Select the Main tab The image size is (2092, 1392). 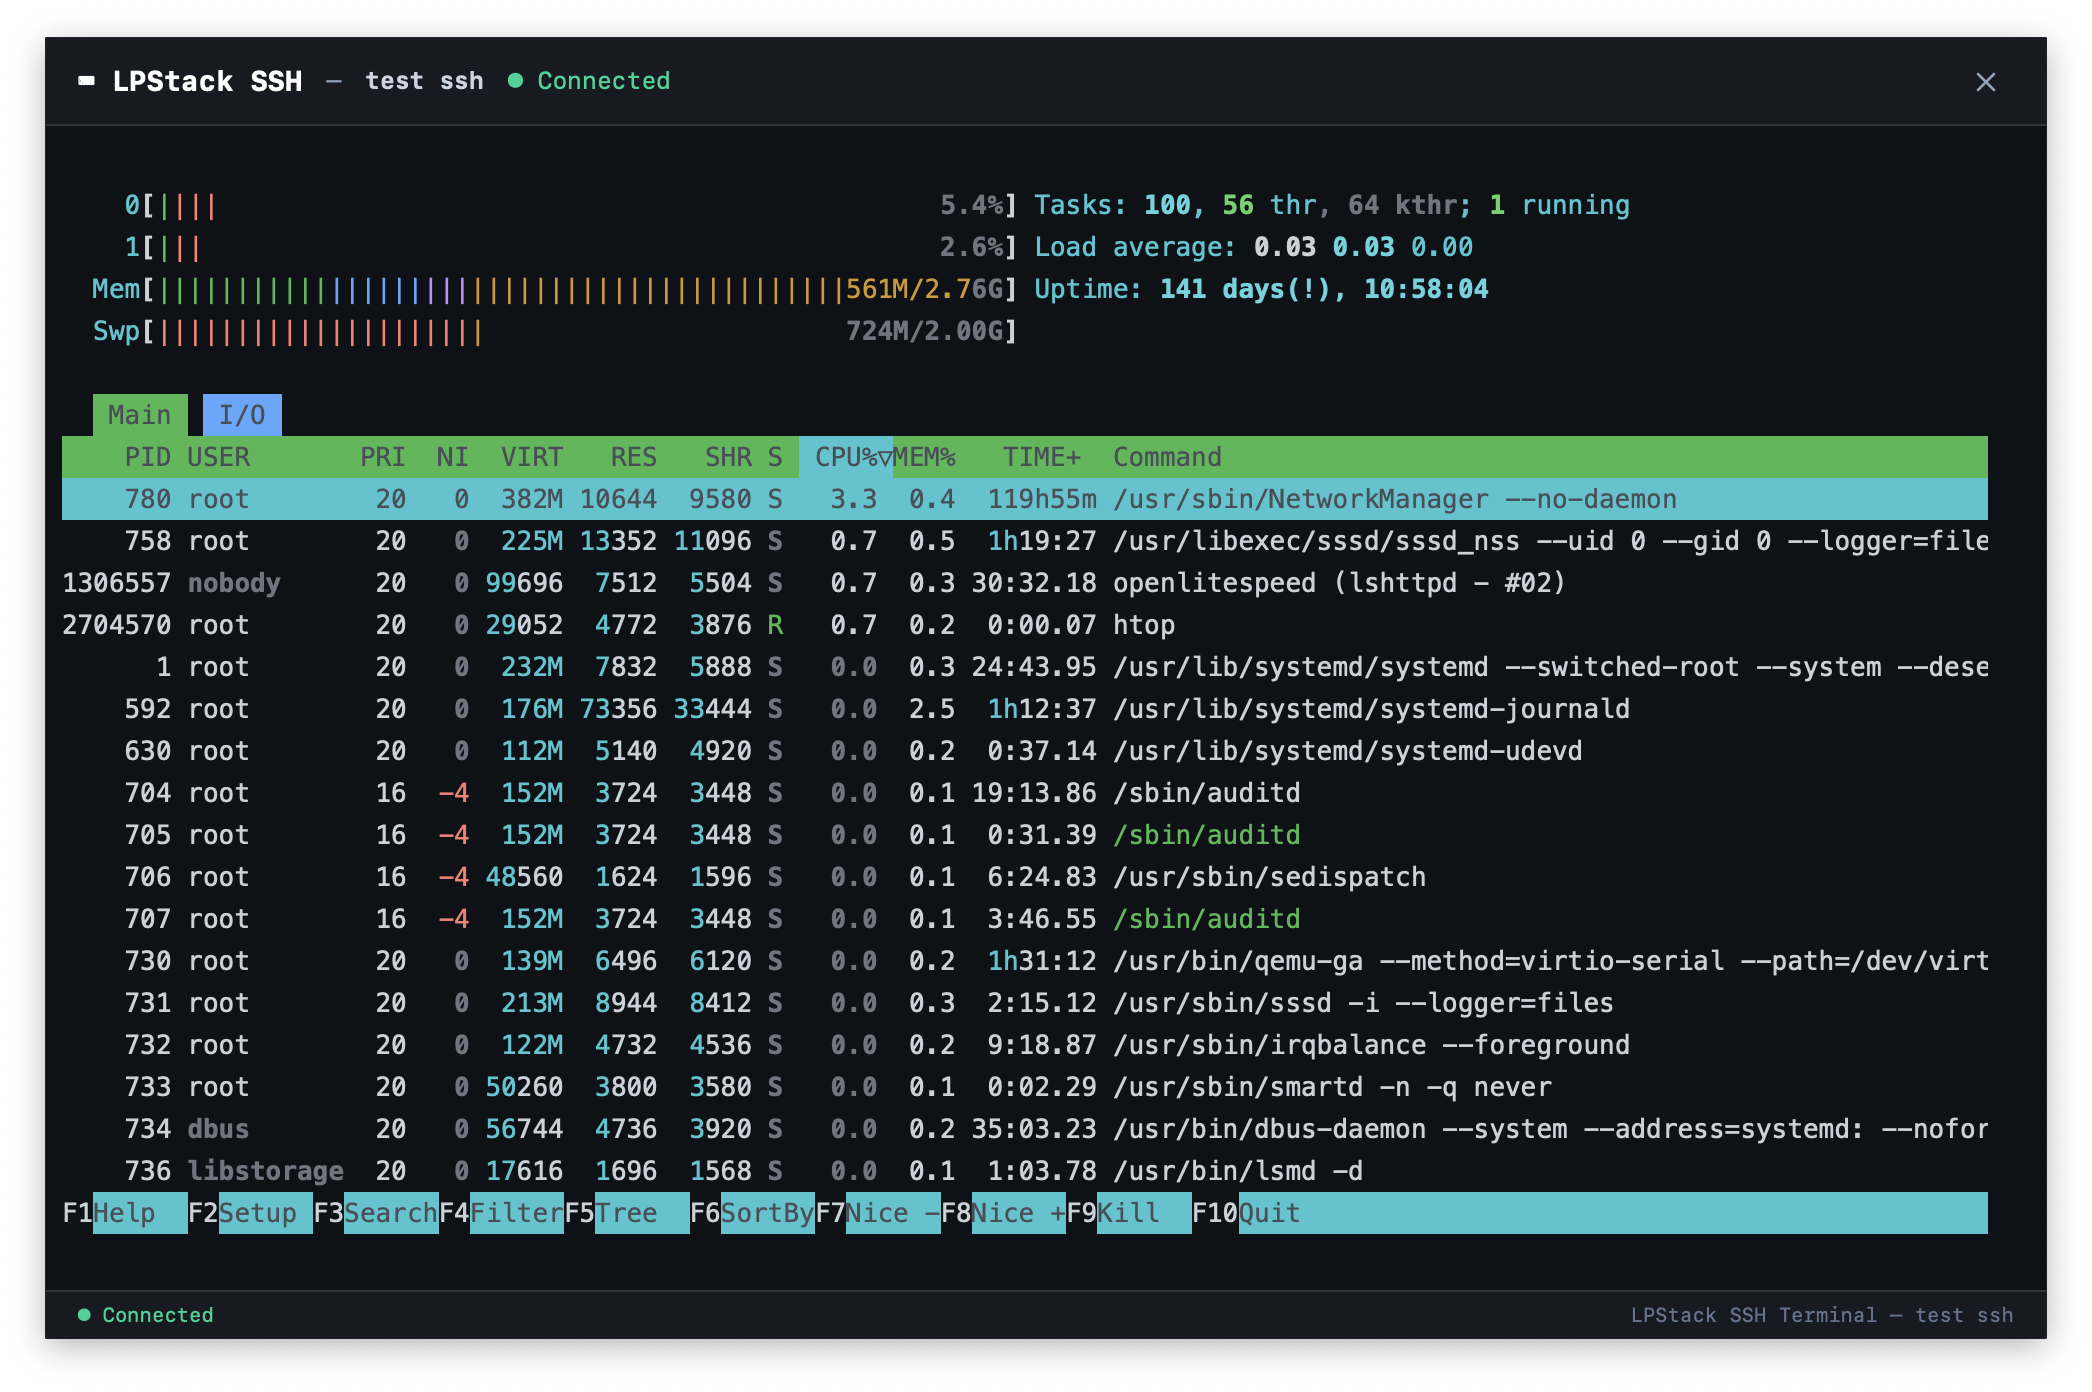coord(140,414)
